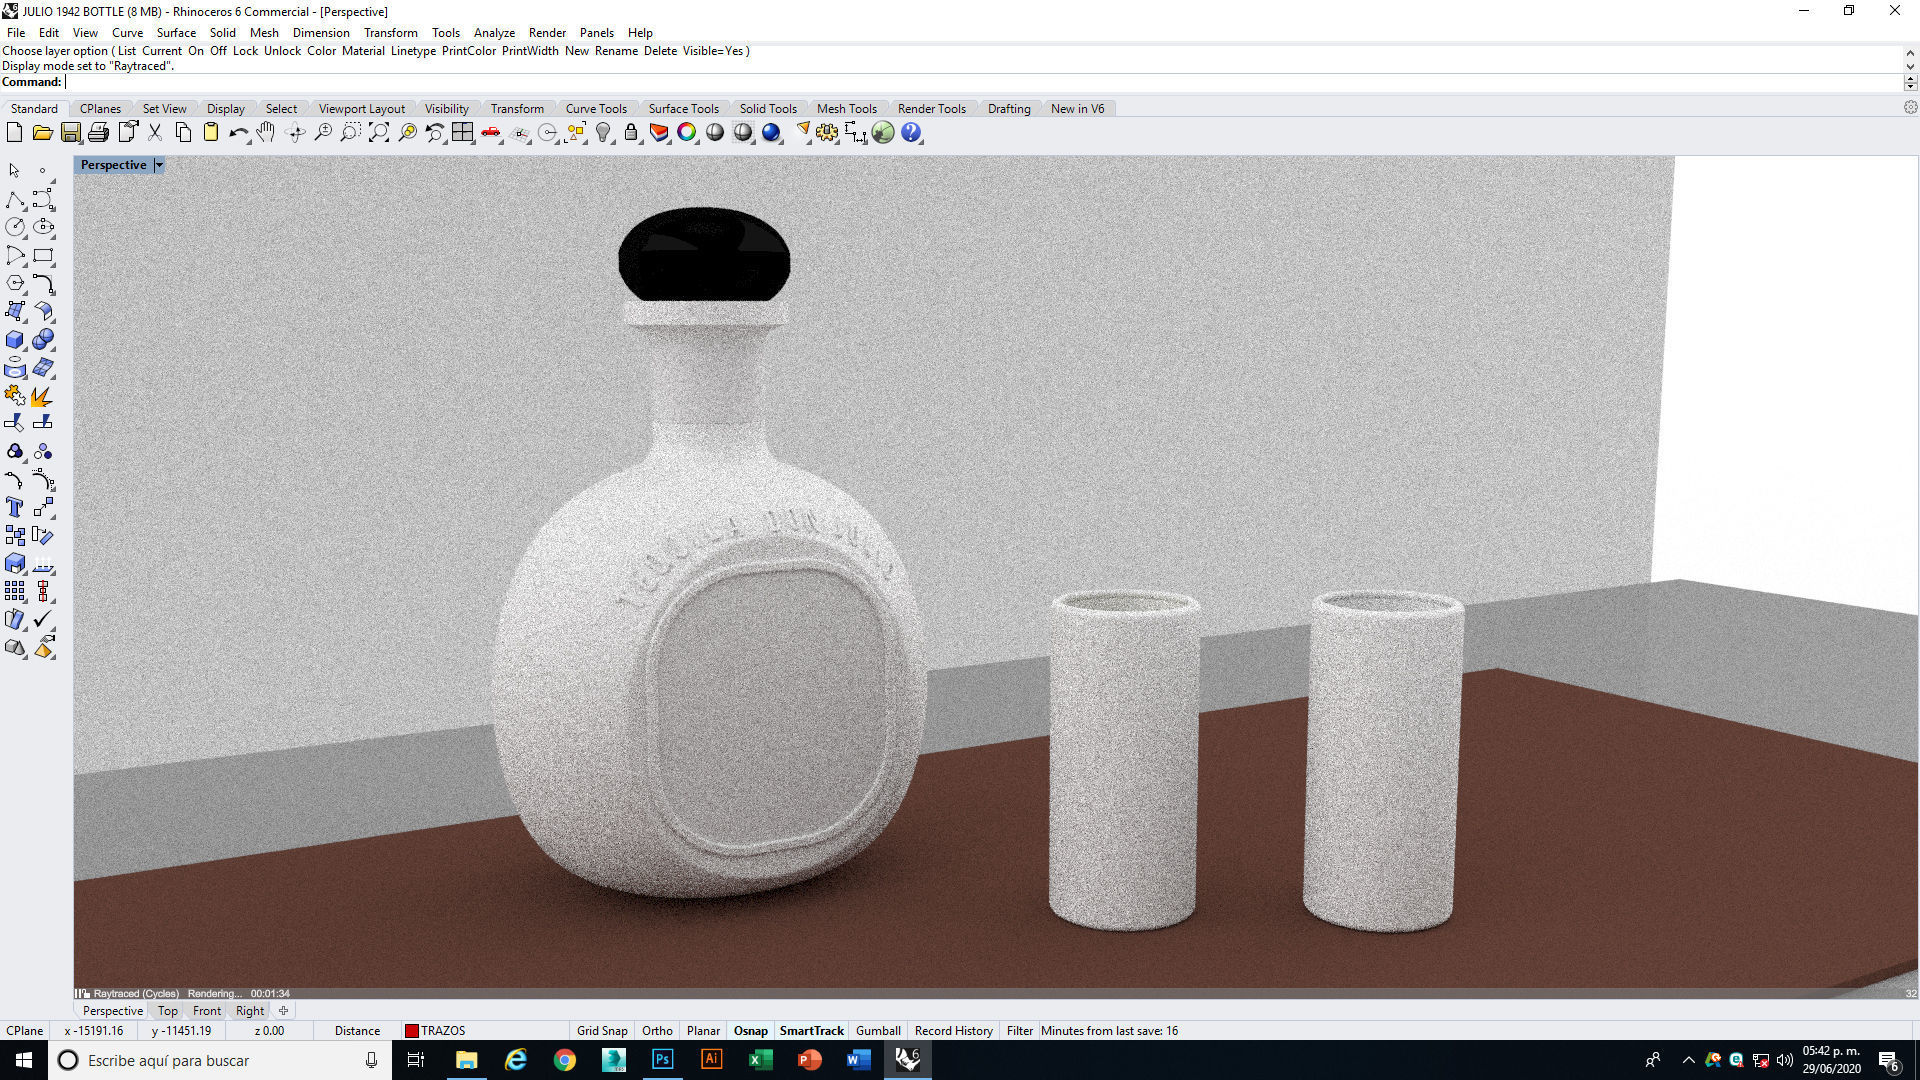Click the Lock objects padlock icon
This screenshot has width=1920, height=1080.
click(631, 133)
